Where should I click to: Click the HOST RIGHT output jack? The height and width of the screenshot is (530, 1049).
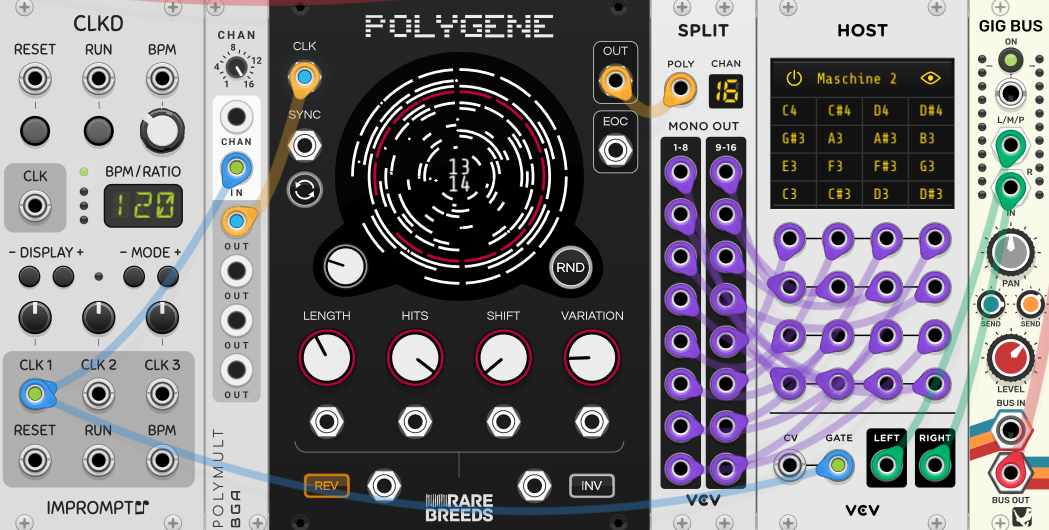point(935,464)
